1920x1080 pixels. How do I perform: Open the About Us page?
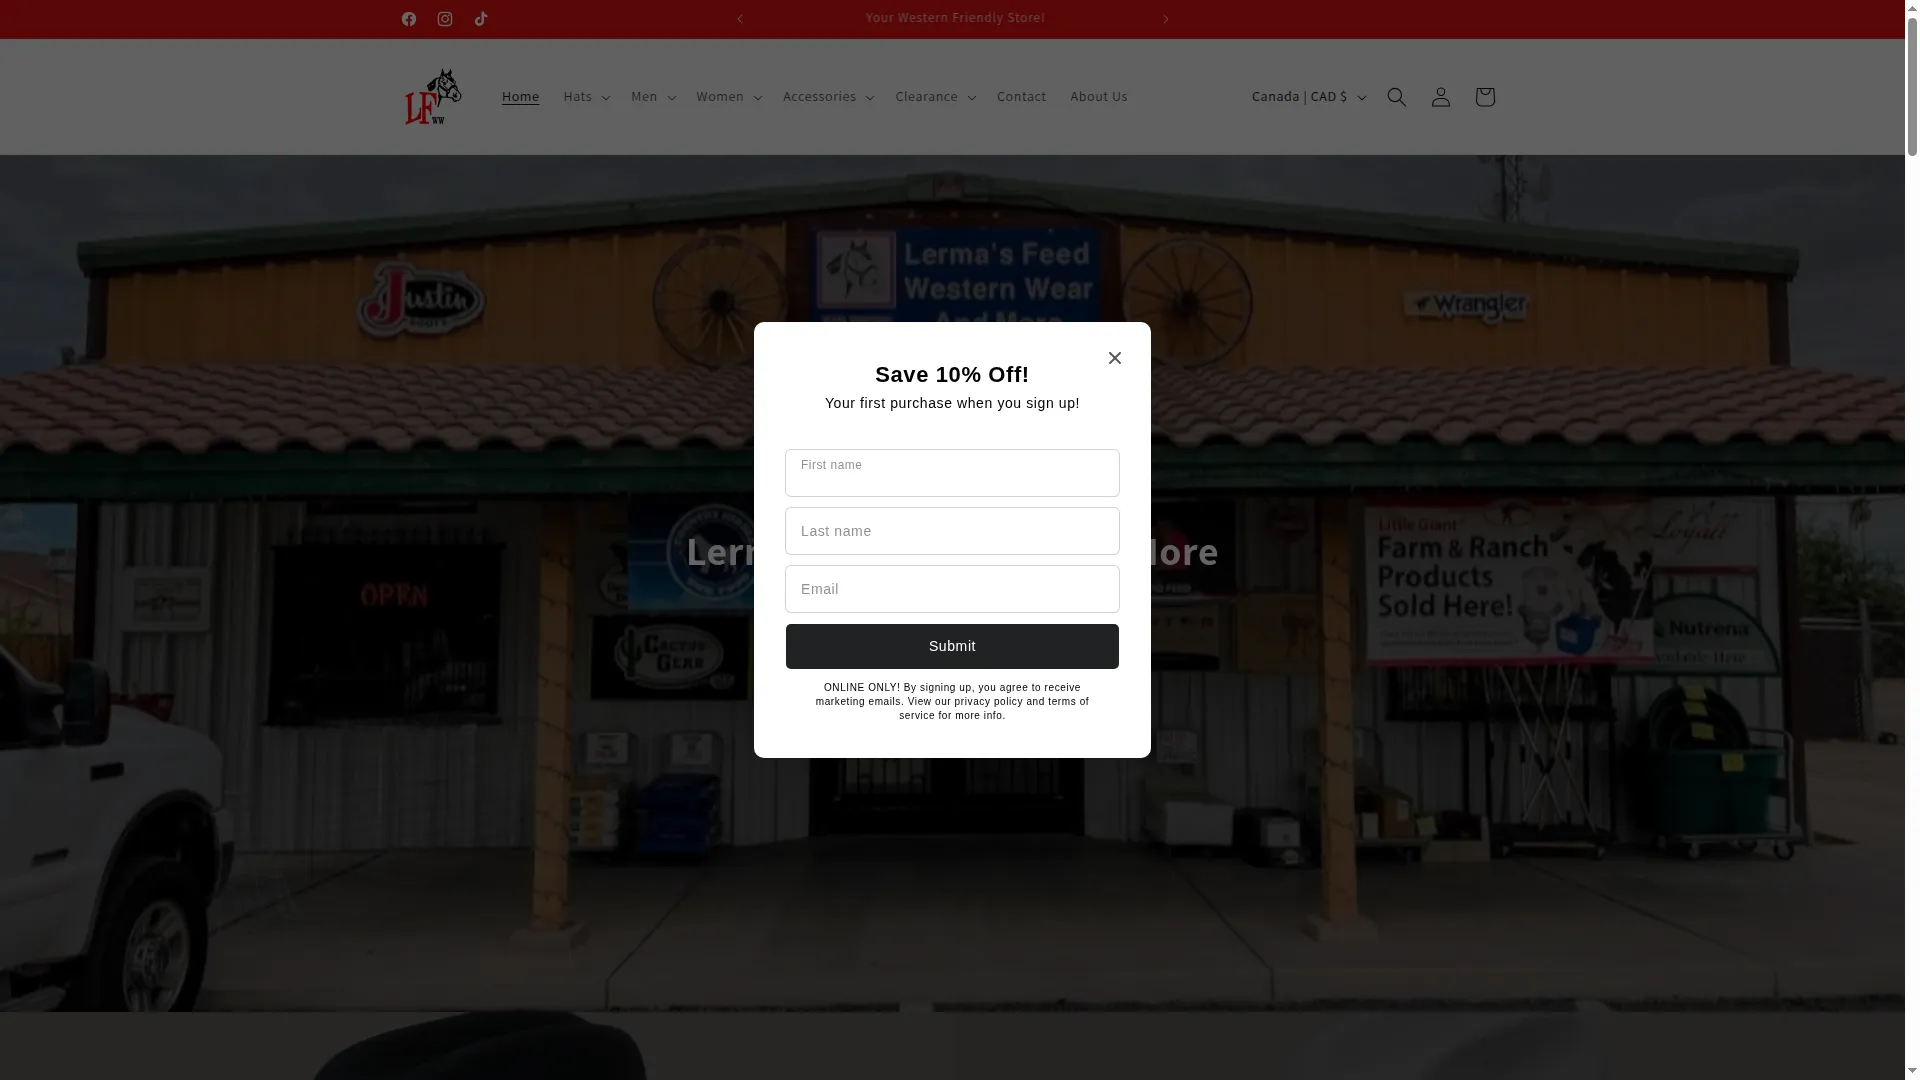pos(1099,97)
